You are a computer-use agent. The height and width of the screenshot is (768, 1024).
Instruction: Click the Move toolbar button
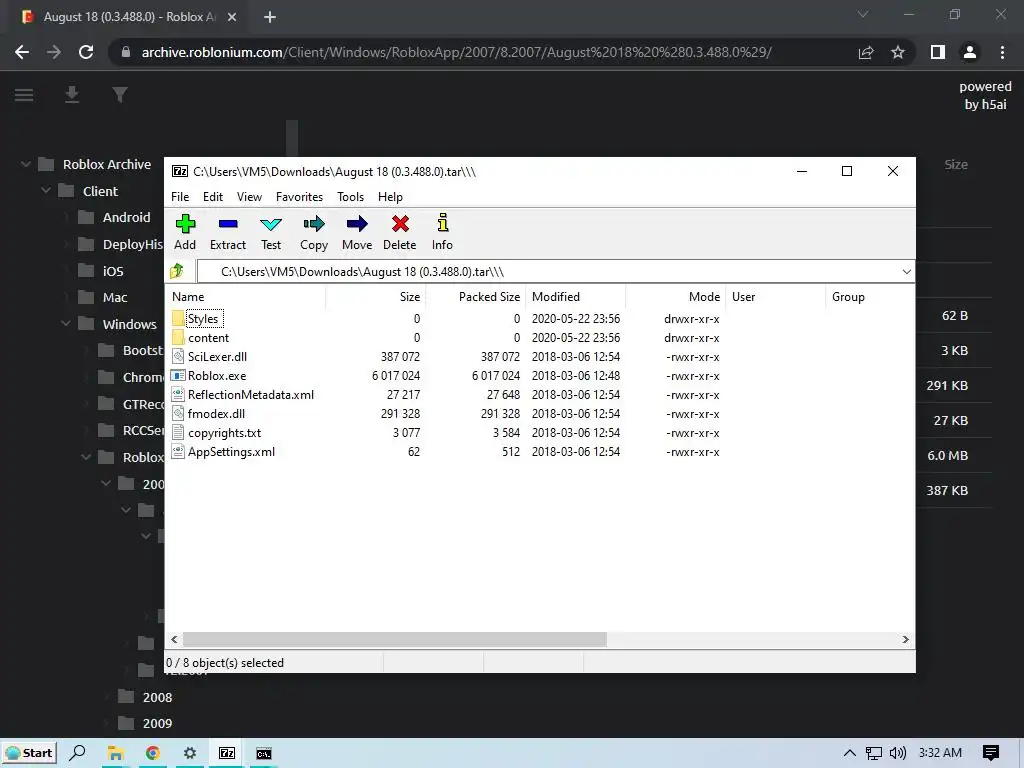click(x=357, y=232)
